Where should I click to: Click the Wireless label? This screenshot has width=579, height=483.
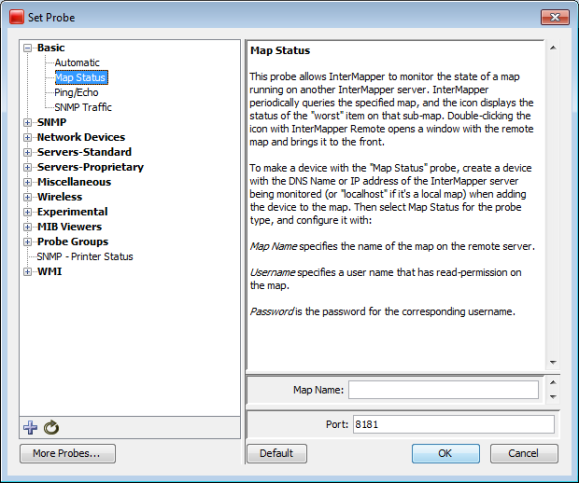point(59,197)
